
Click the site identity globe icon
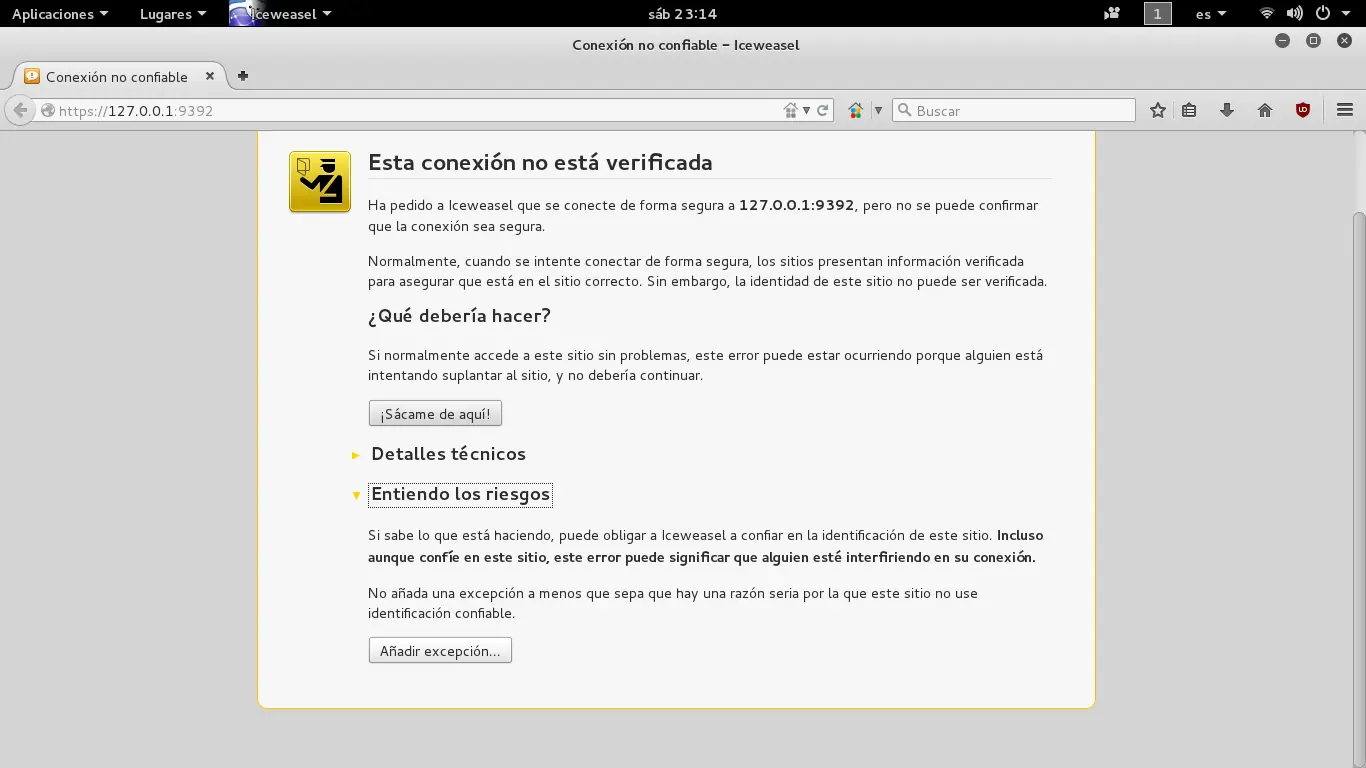[x=47, y=111]
